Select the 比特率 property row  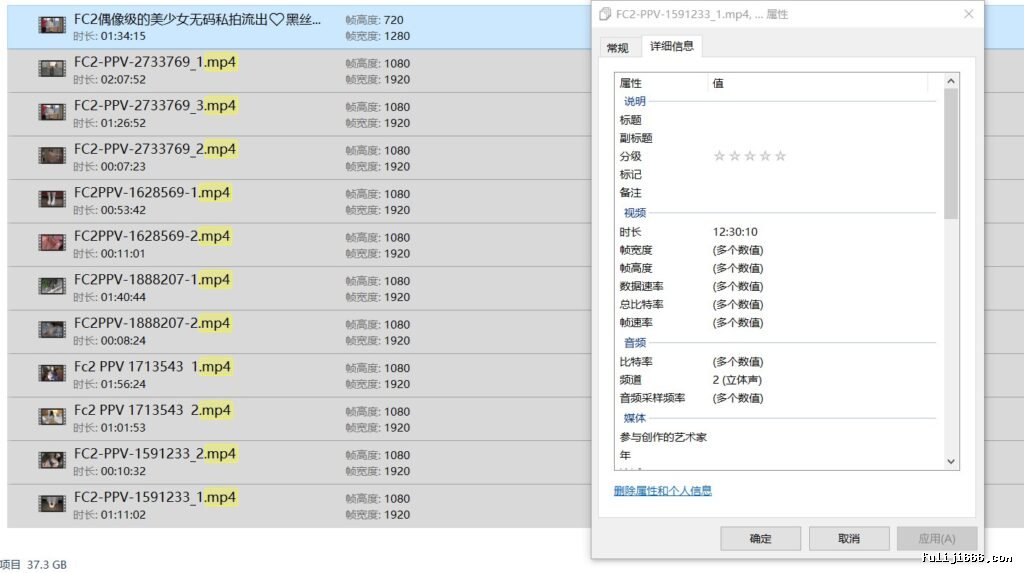pos(777,361)
